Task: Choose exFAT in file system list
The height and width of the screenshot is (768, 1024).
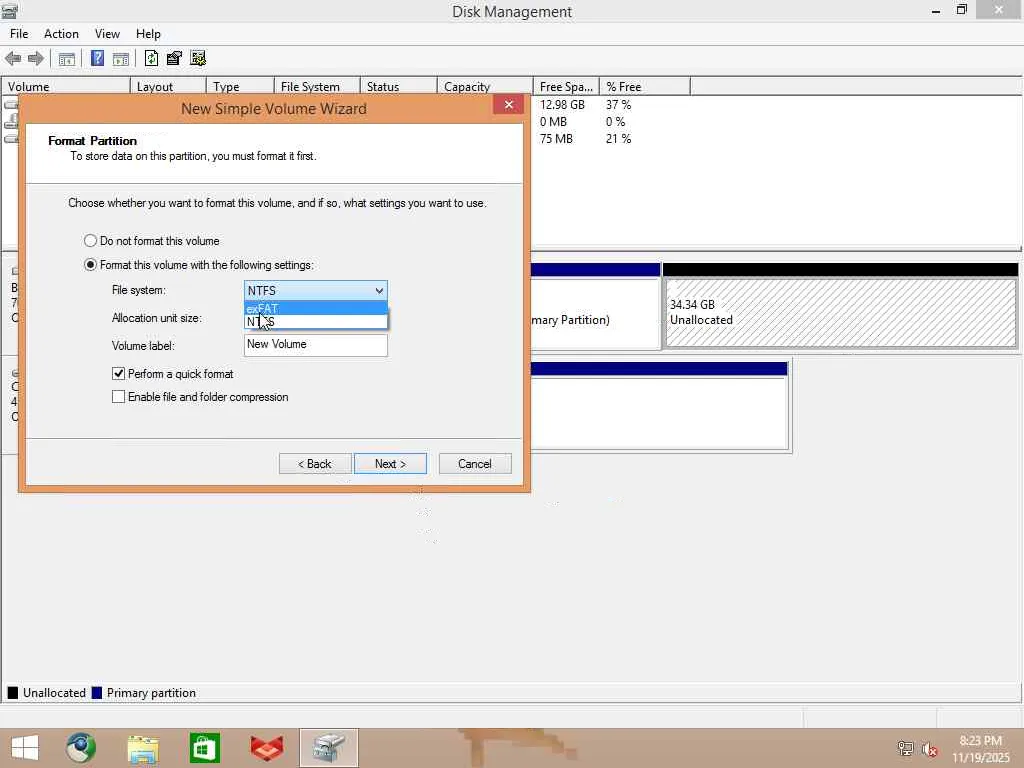Action: point(315,308)
